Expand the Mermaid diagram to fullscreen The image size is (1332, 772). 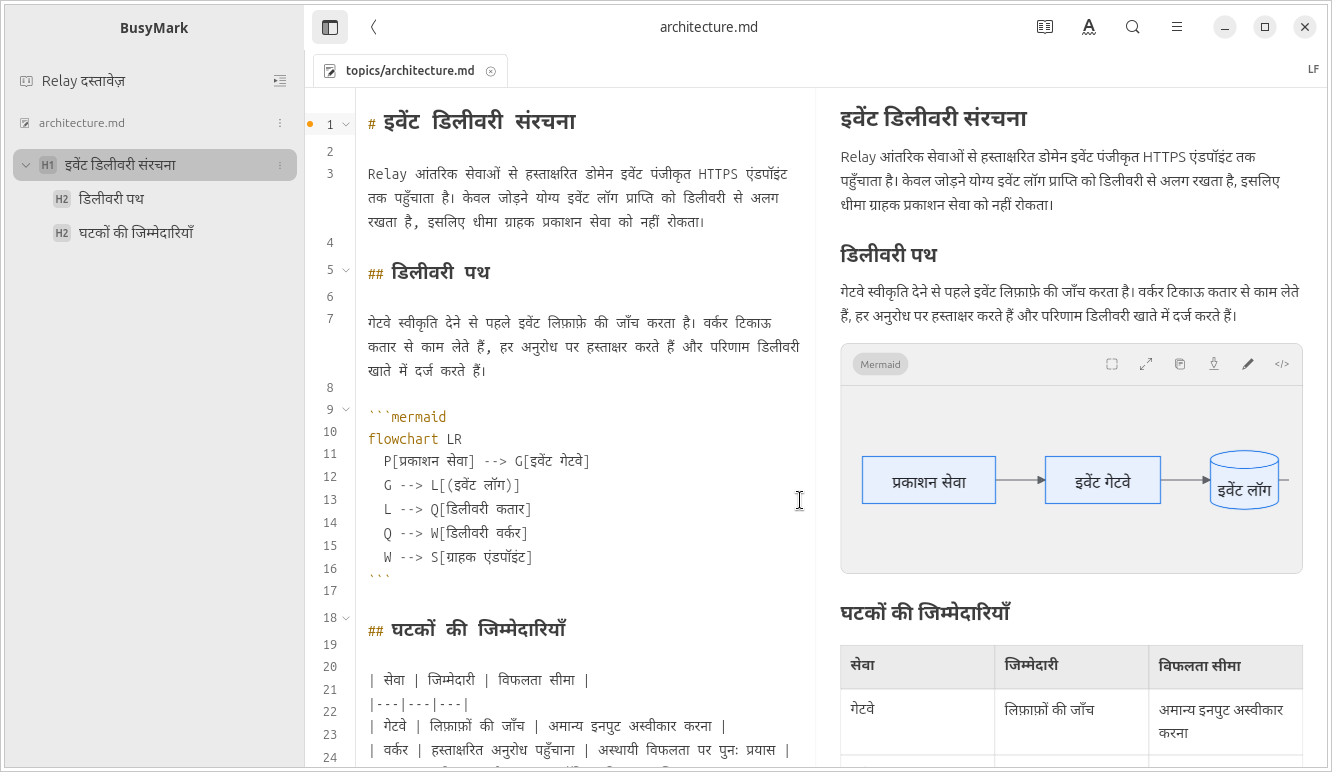(x=1146, y=364)
